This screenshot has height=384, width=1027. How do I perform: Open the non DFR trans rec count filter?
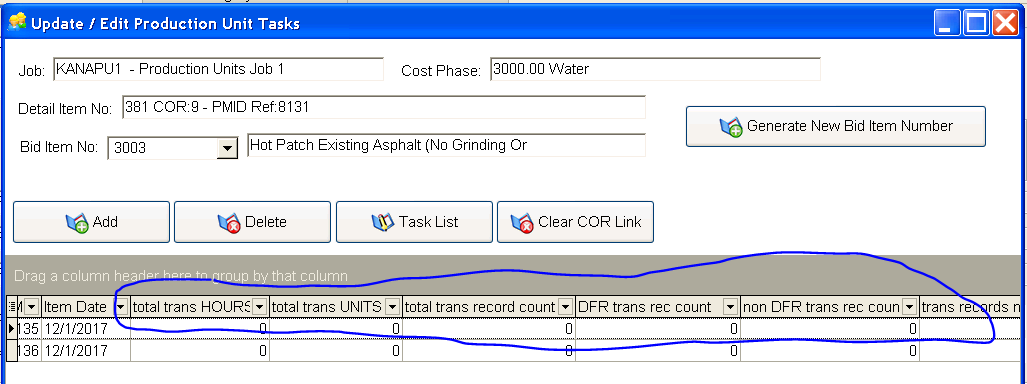pos(909,307)
